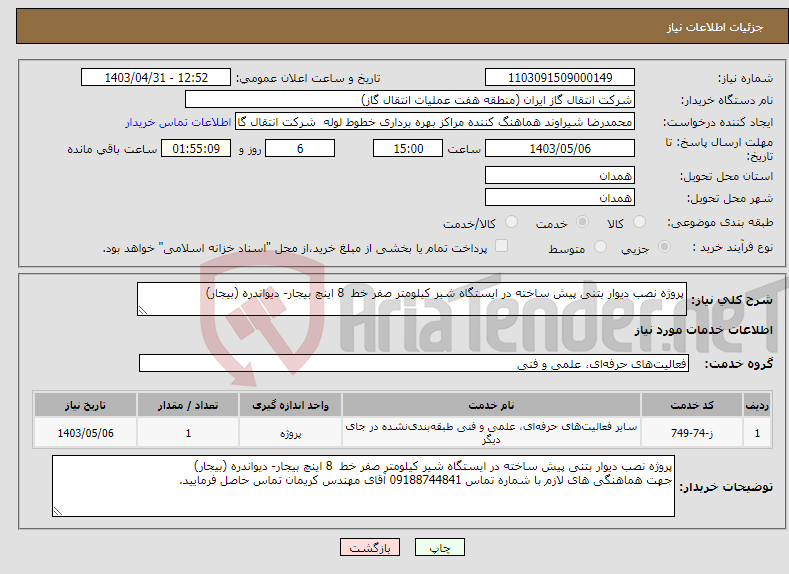Click the جزئیات اطلاعات نیاز header title
Screen dimensions: 789x574
click(715, 27)
